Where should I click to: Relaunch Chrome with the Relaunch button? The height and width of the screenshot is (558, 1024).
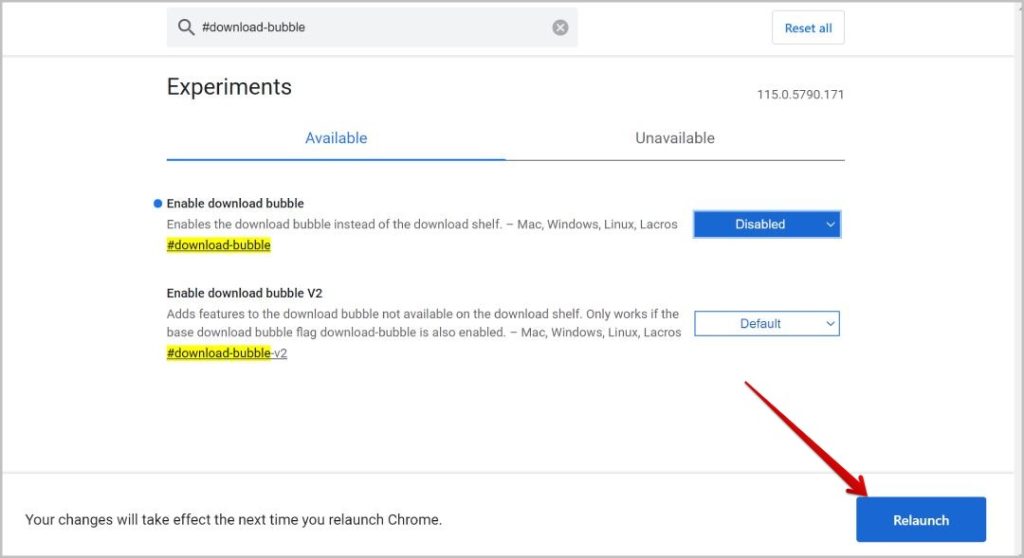pyautogui.click(x=921, y=519)
